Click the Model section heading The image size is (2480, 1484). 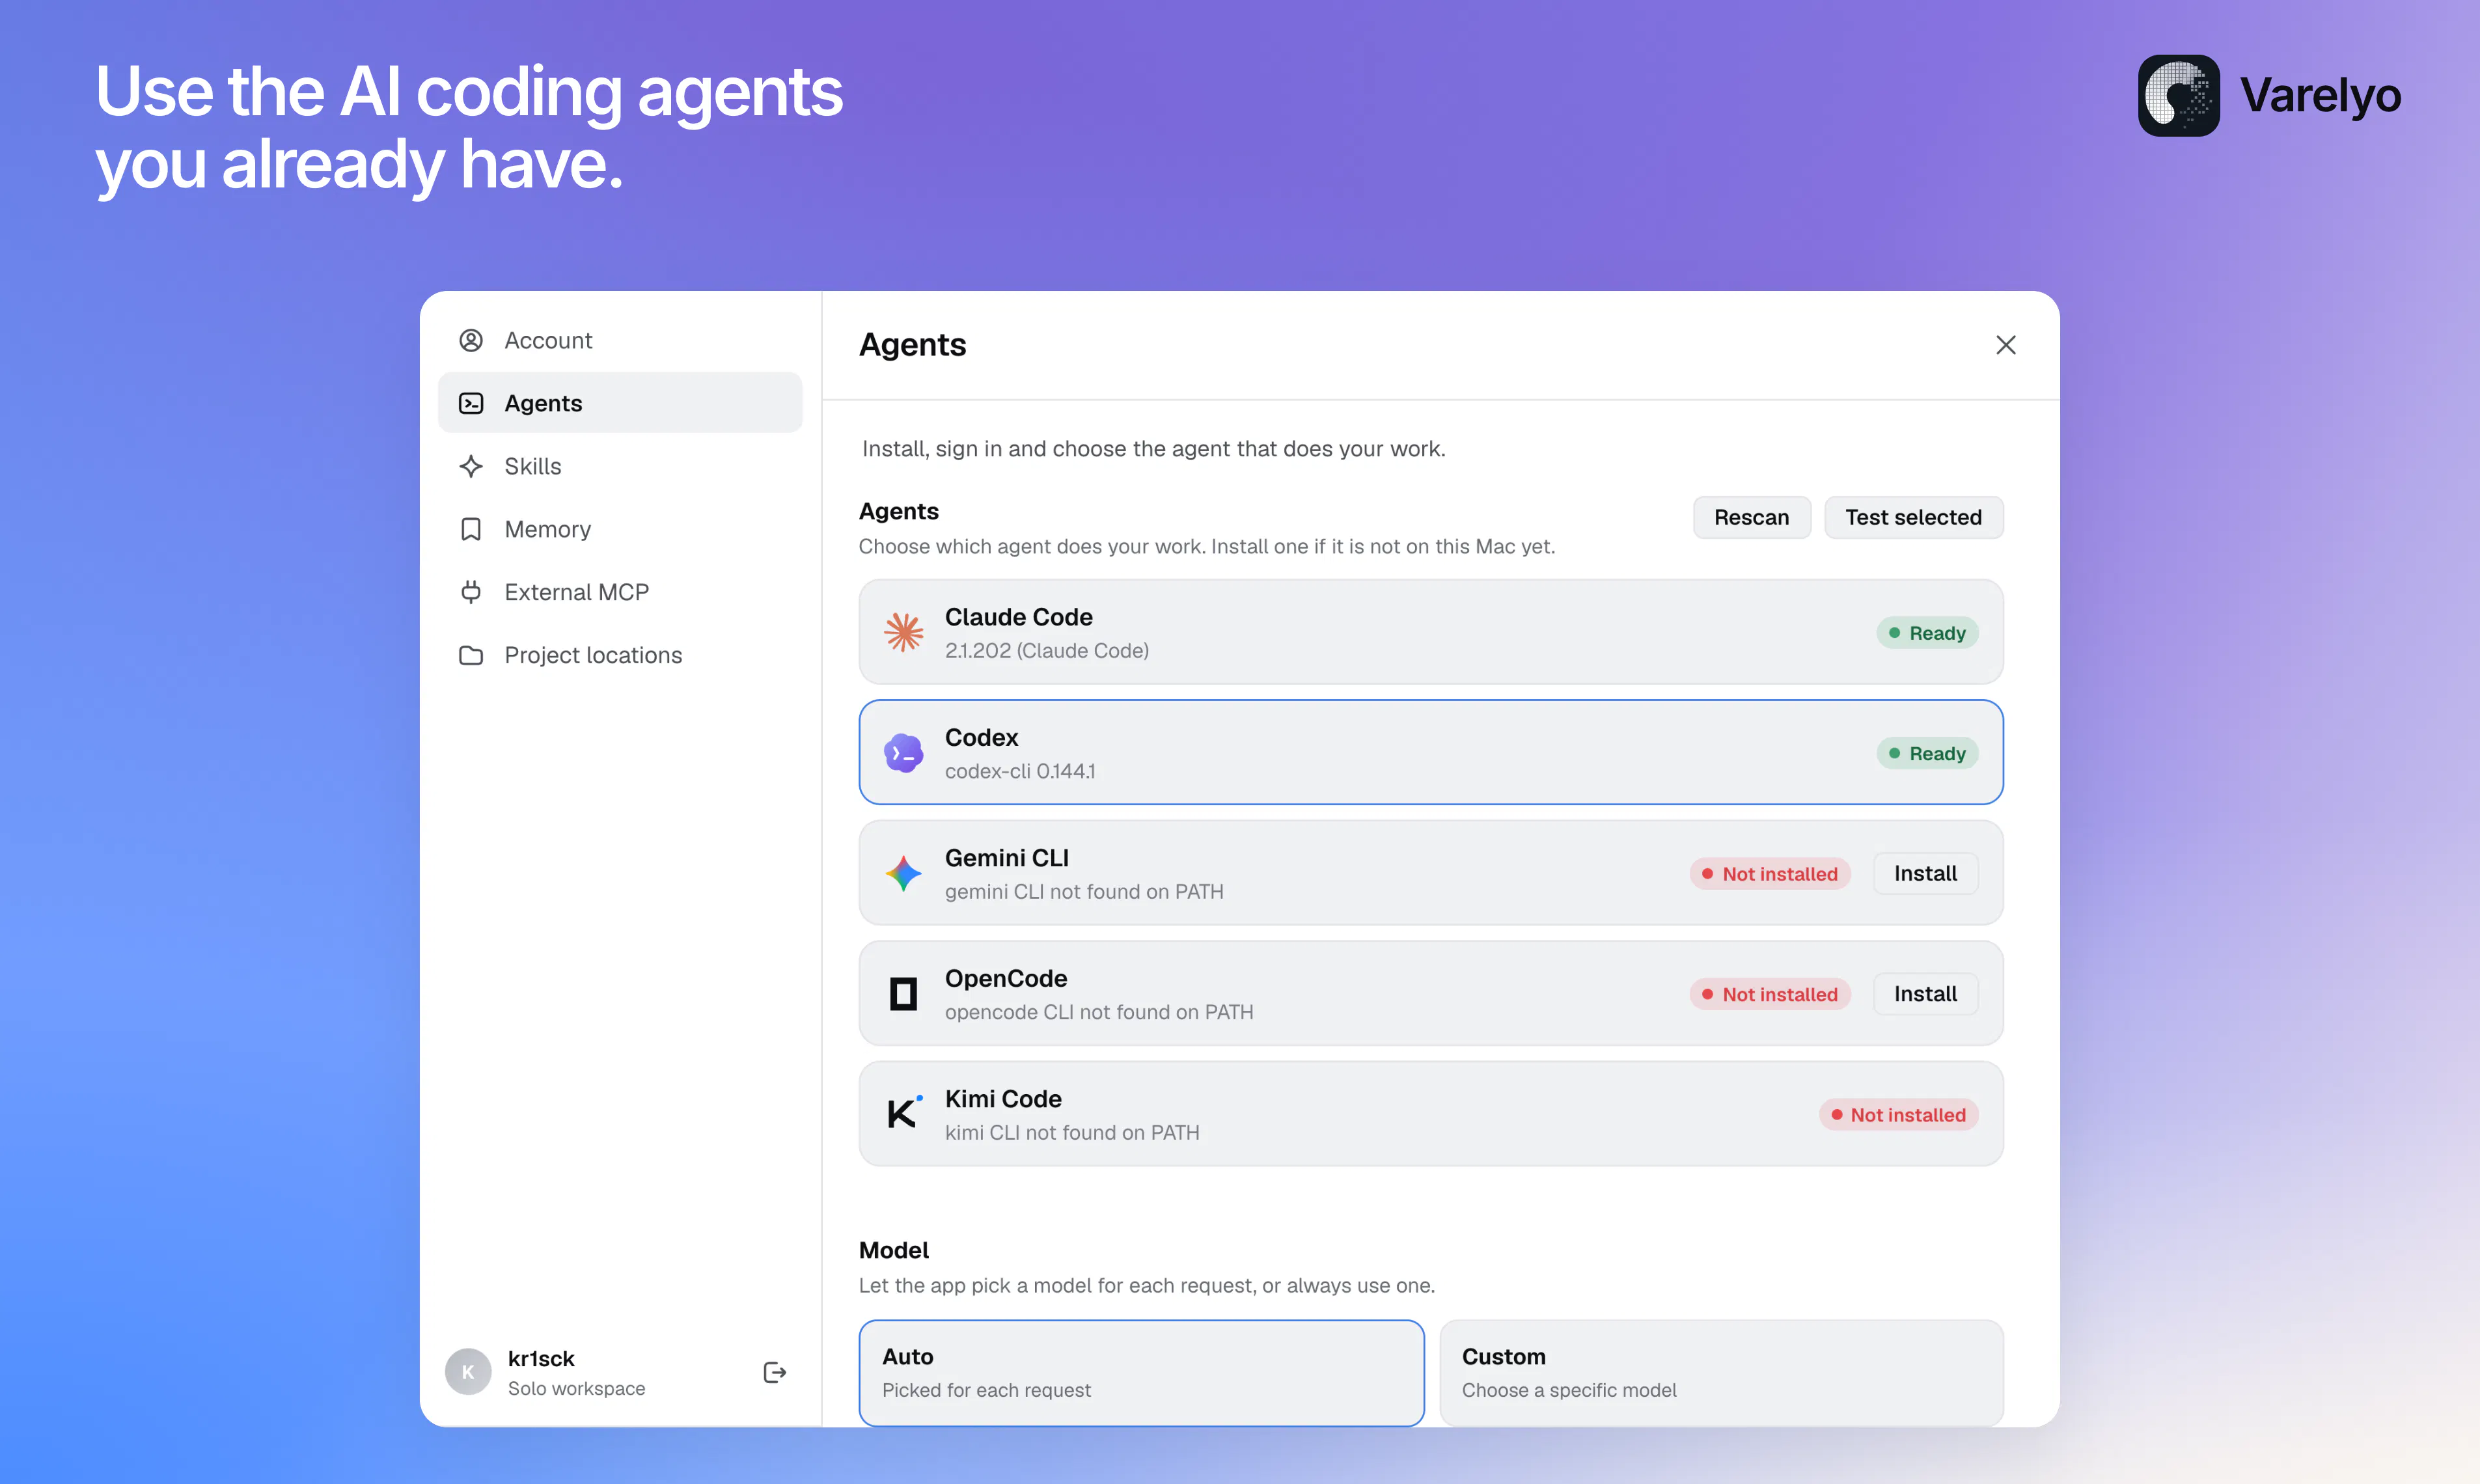pyautogui.click(x=894, y=1250)
